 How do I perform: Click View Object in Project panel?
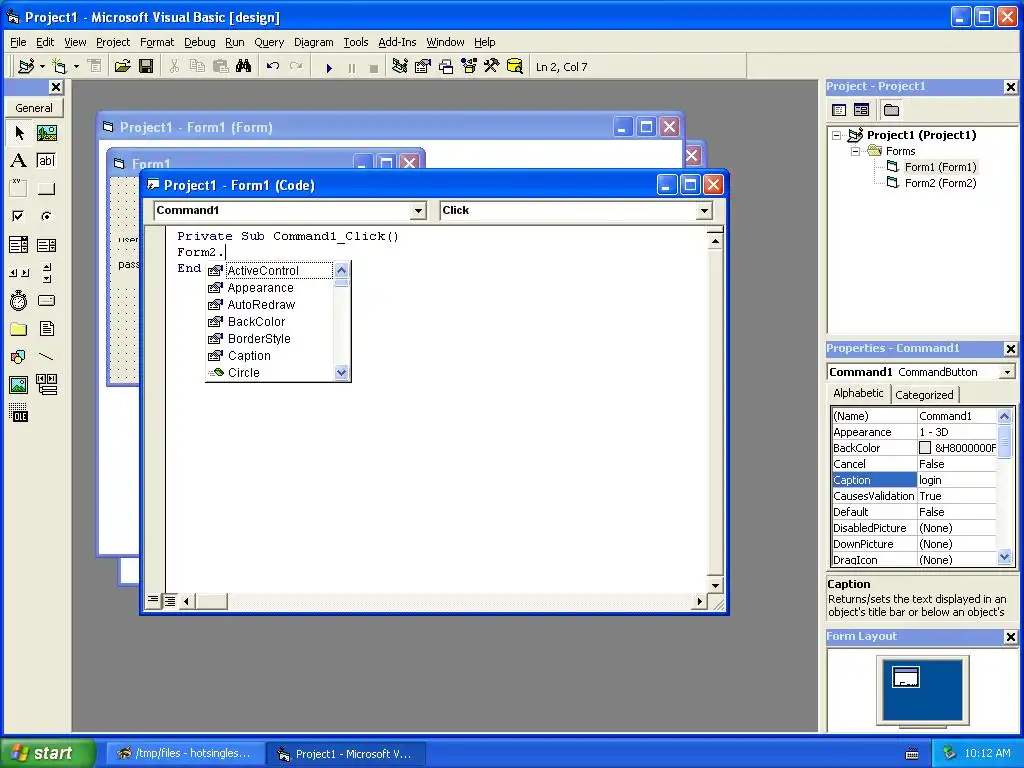[x=861, y=110]
